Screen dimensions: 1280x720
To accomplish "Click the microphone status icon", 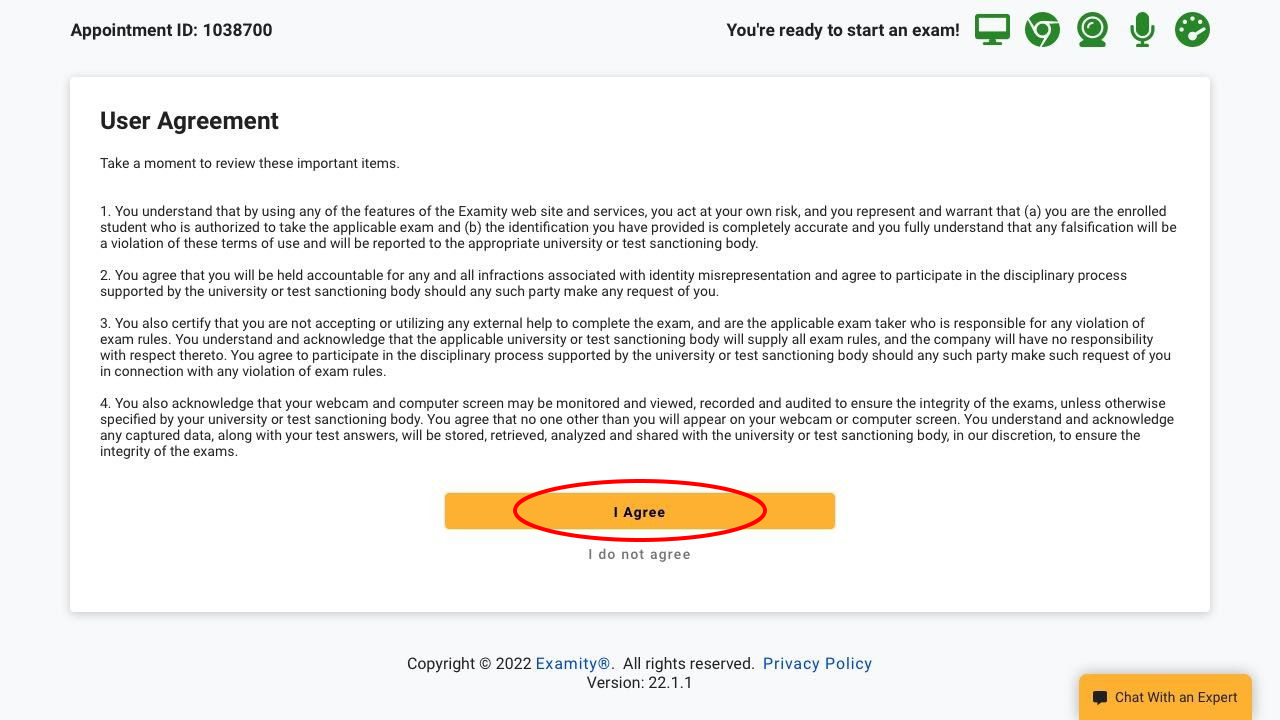I will 1142,30.
